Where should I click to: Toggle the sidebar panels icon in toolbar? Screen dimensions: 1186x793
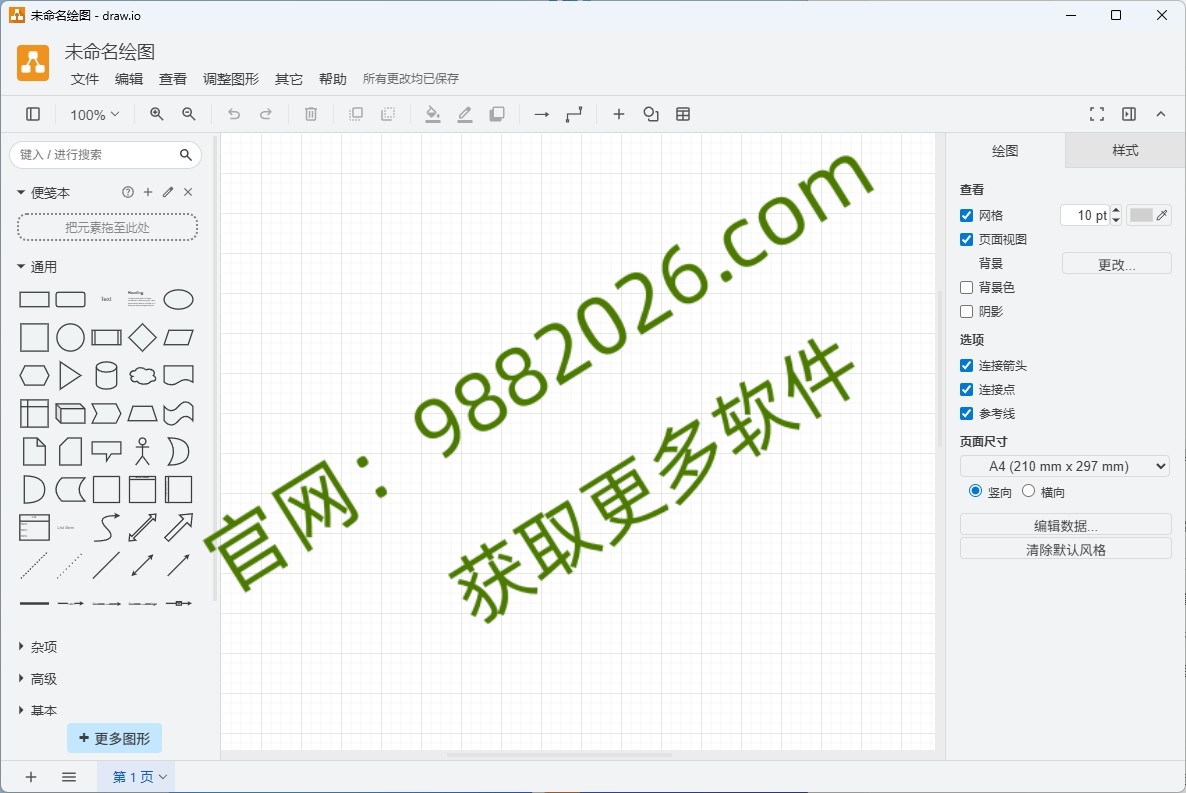(33, 114)
